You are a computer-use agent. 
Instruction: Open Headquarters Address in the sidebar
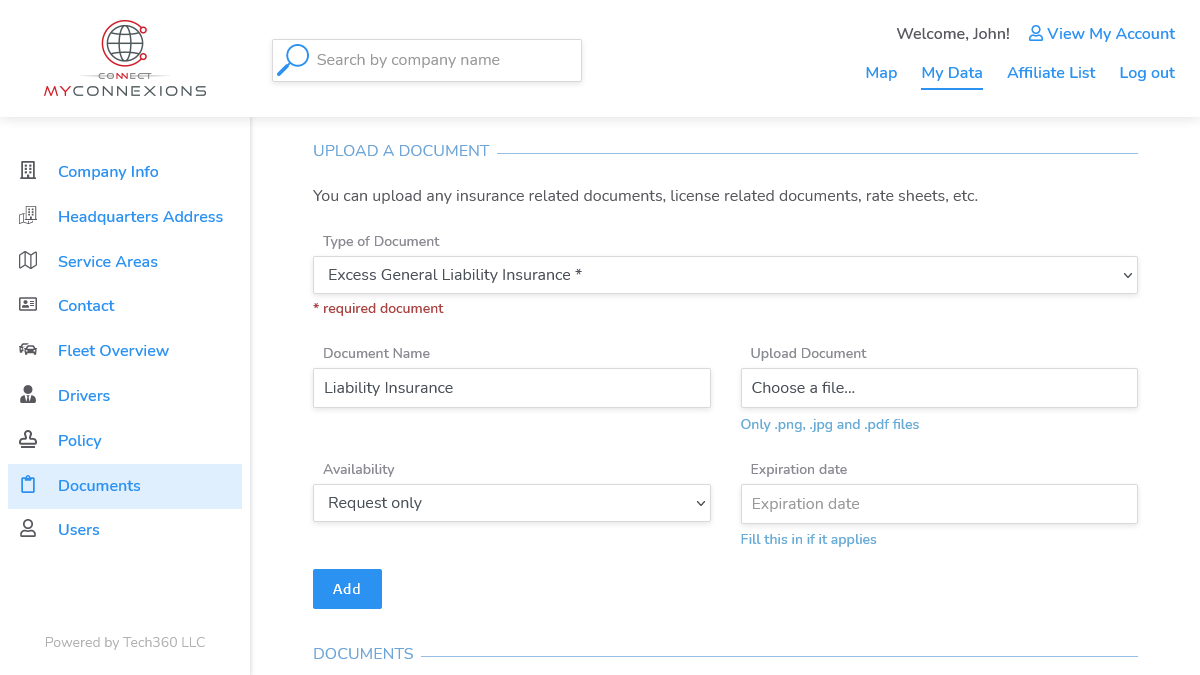(140, 216)
